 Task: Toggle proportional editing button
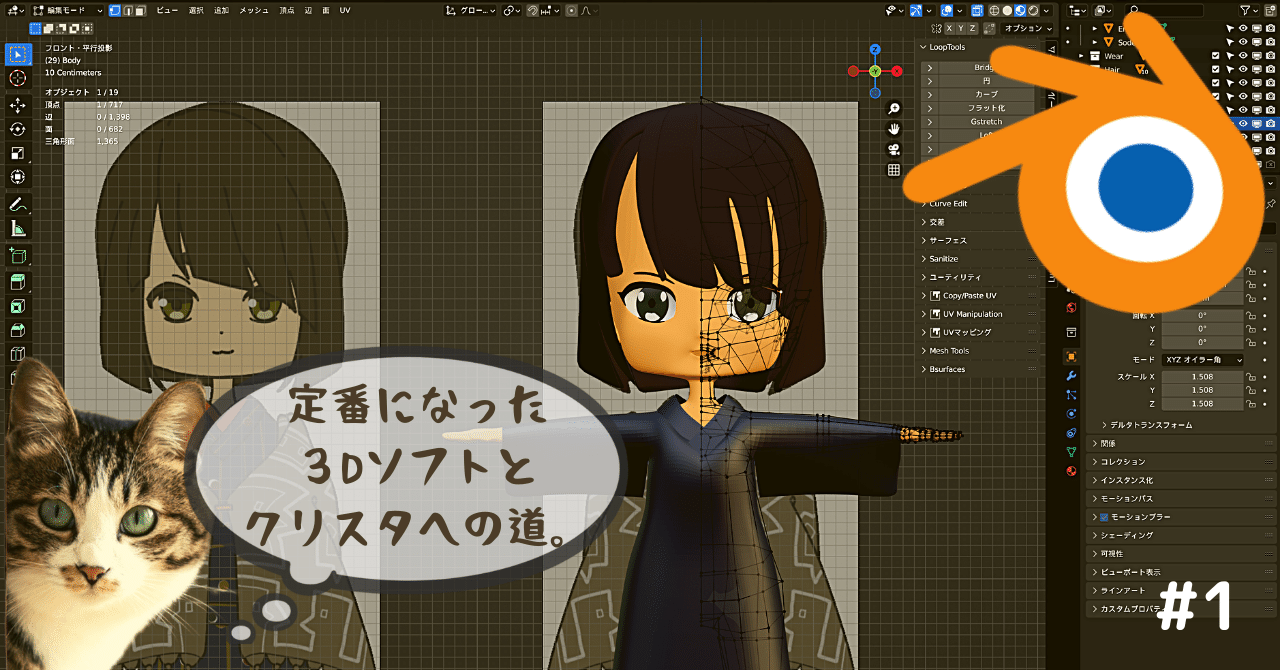[569, 10]
